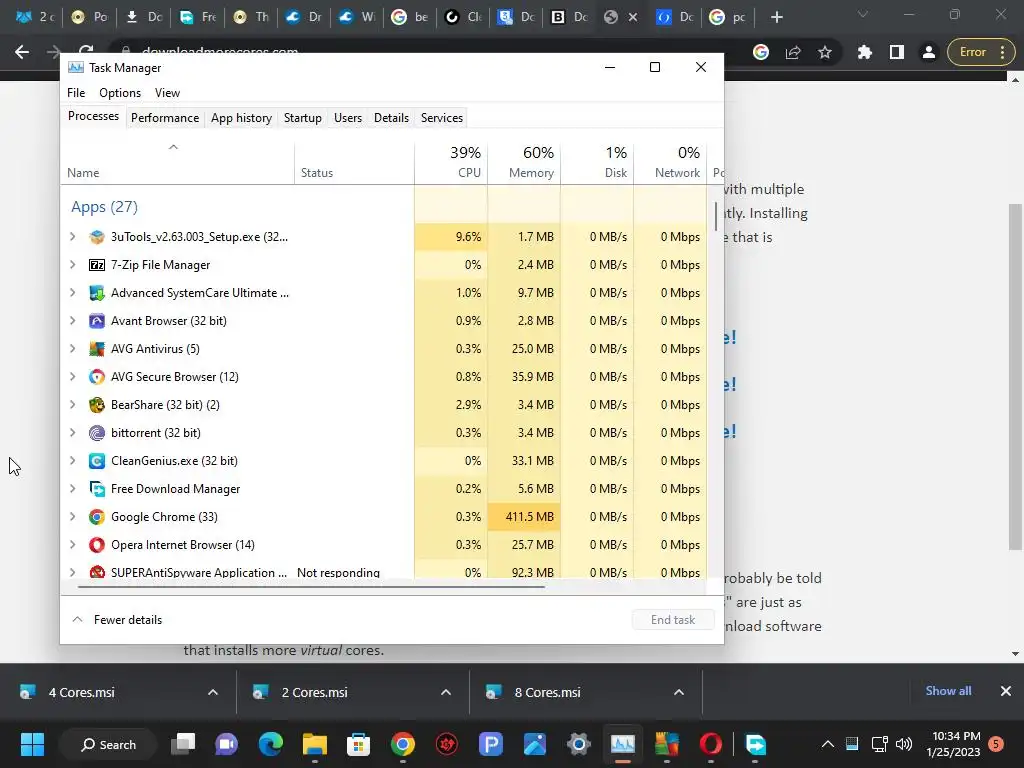Click the volume icon in system tray
This screenshot has height=768, width=1024.
point(904,744)
